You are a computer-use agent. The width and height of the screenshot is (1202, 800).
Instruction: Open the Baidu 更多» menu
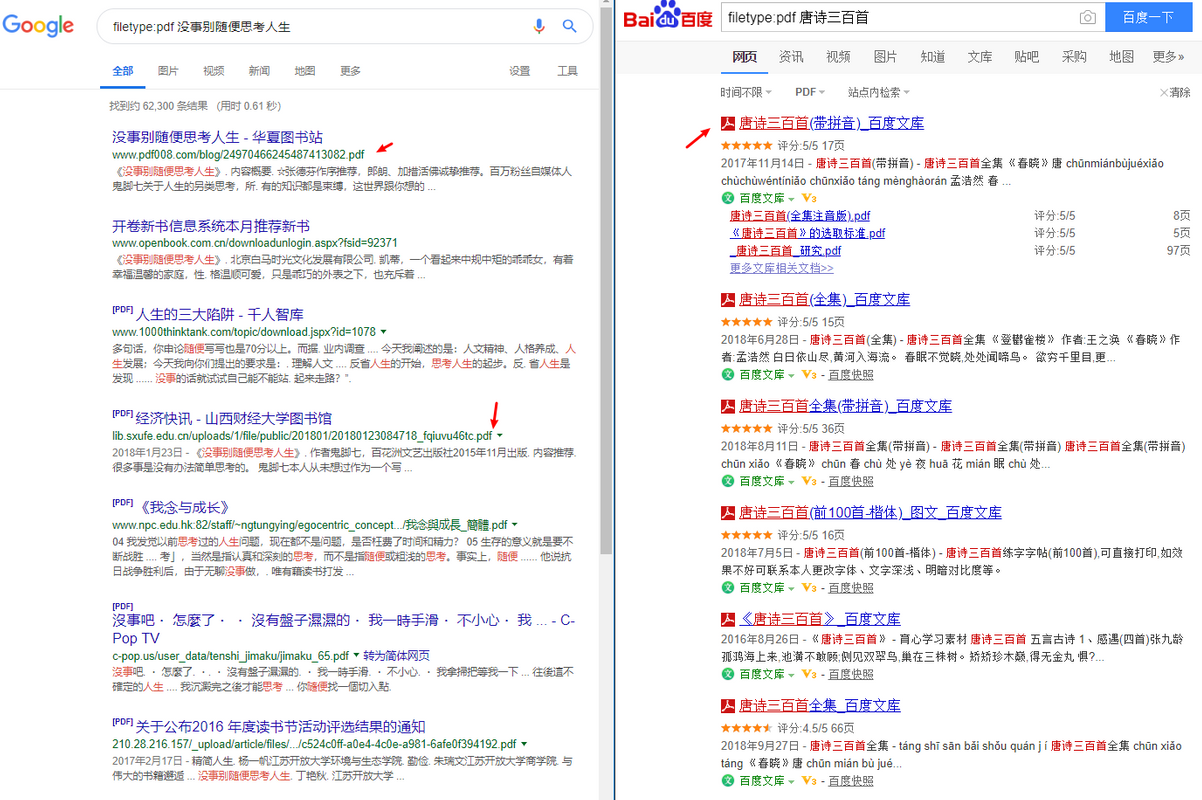[x=1168, y=57]
